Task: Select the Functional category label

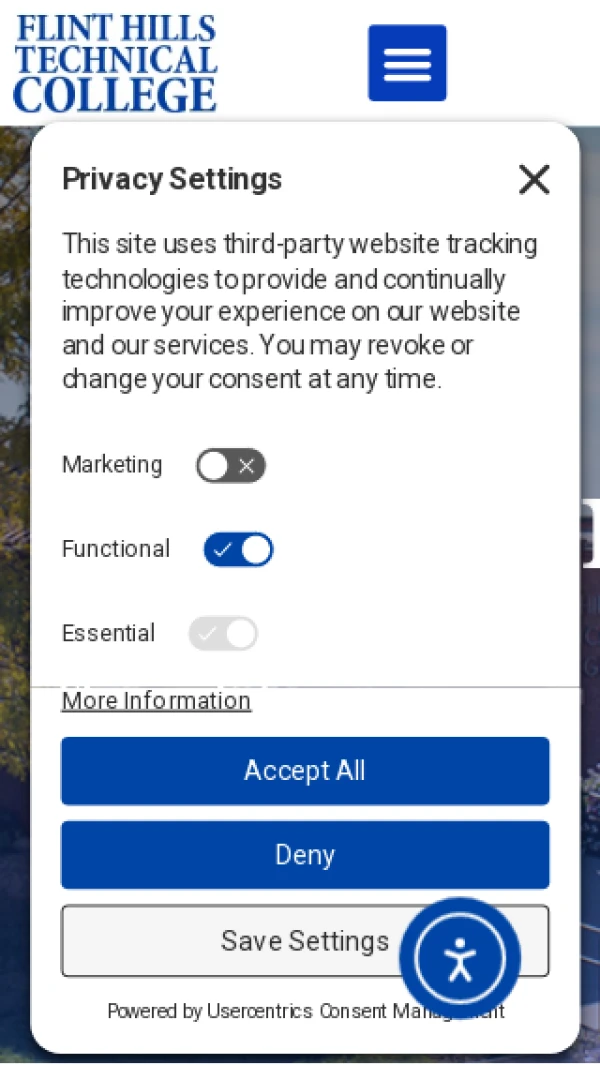Action: pyautogui.click(x=116, y=549)
